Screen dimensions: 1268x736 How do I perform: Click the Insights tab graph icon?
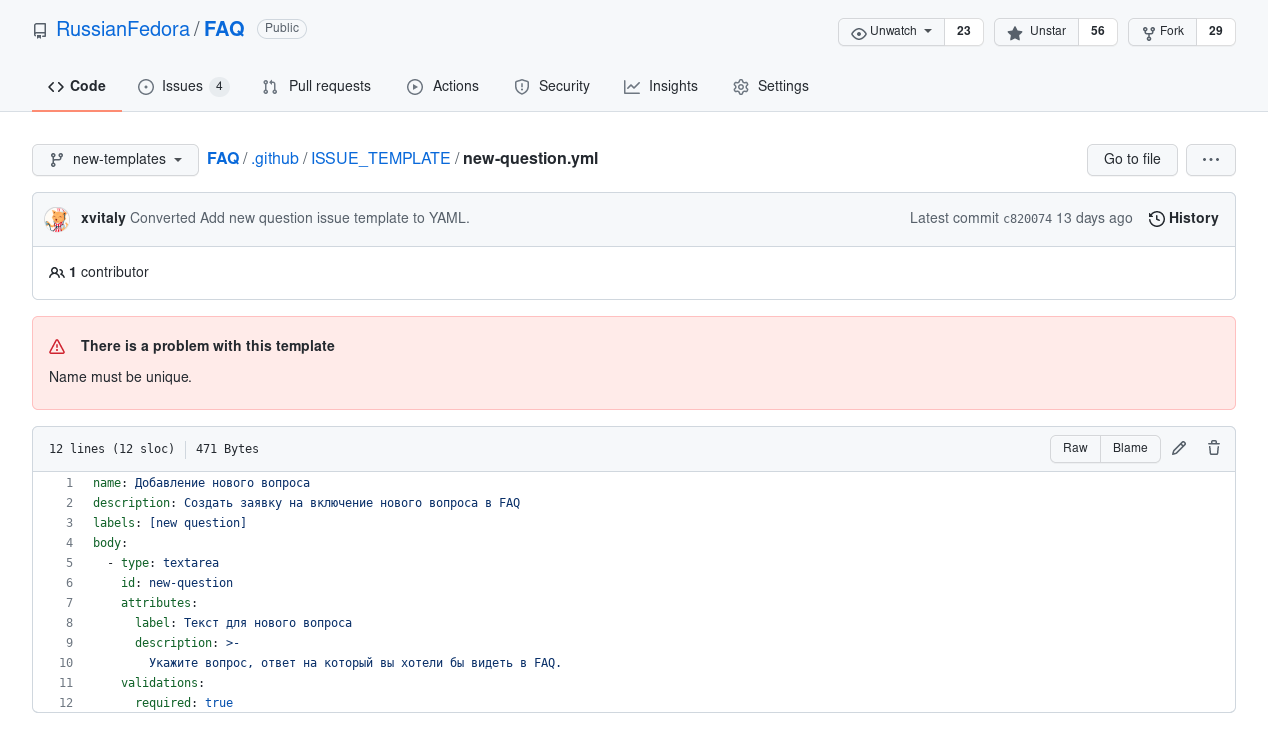pos(632,87)
